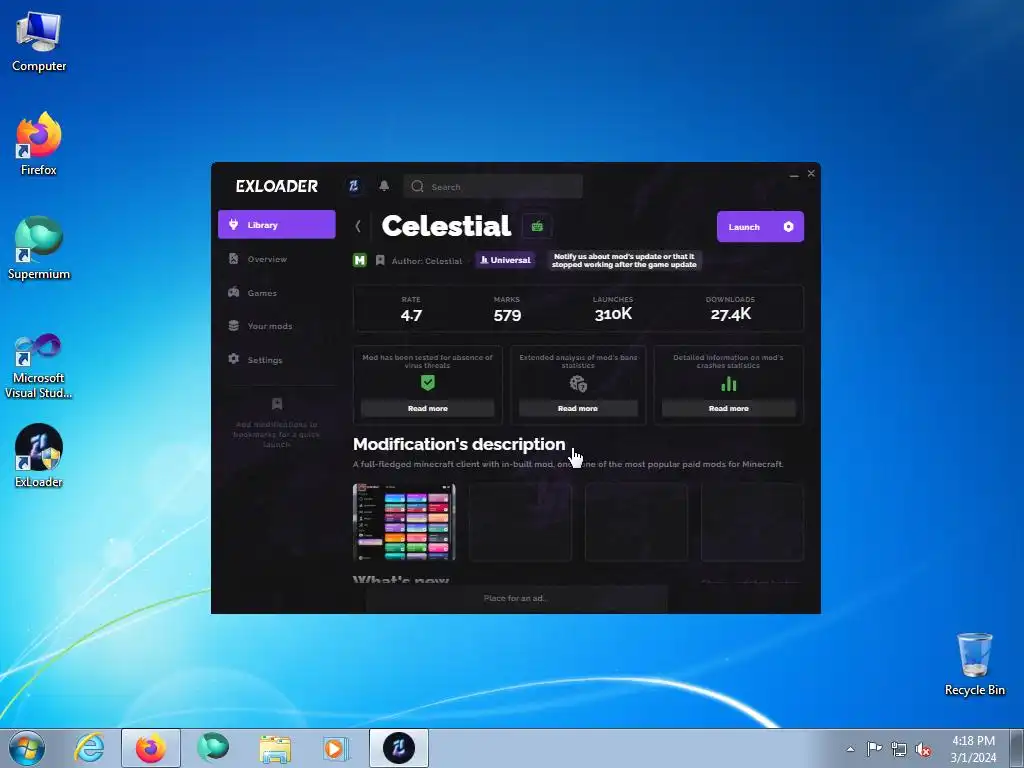Focus the Search field
Image resolution: width=1024 pixels, height=768 pixels.
point(493,187)
